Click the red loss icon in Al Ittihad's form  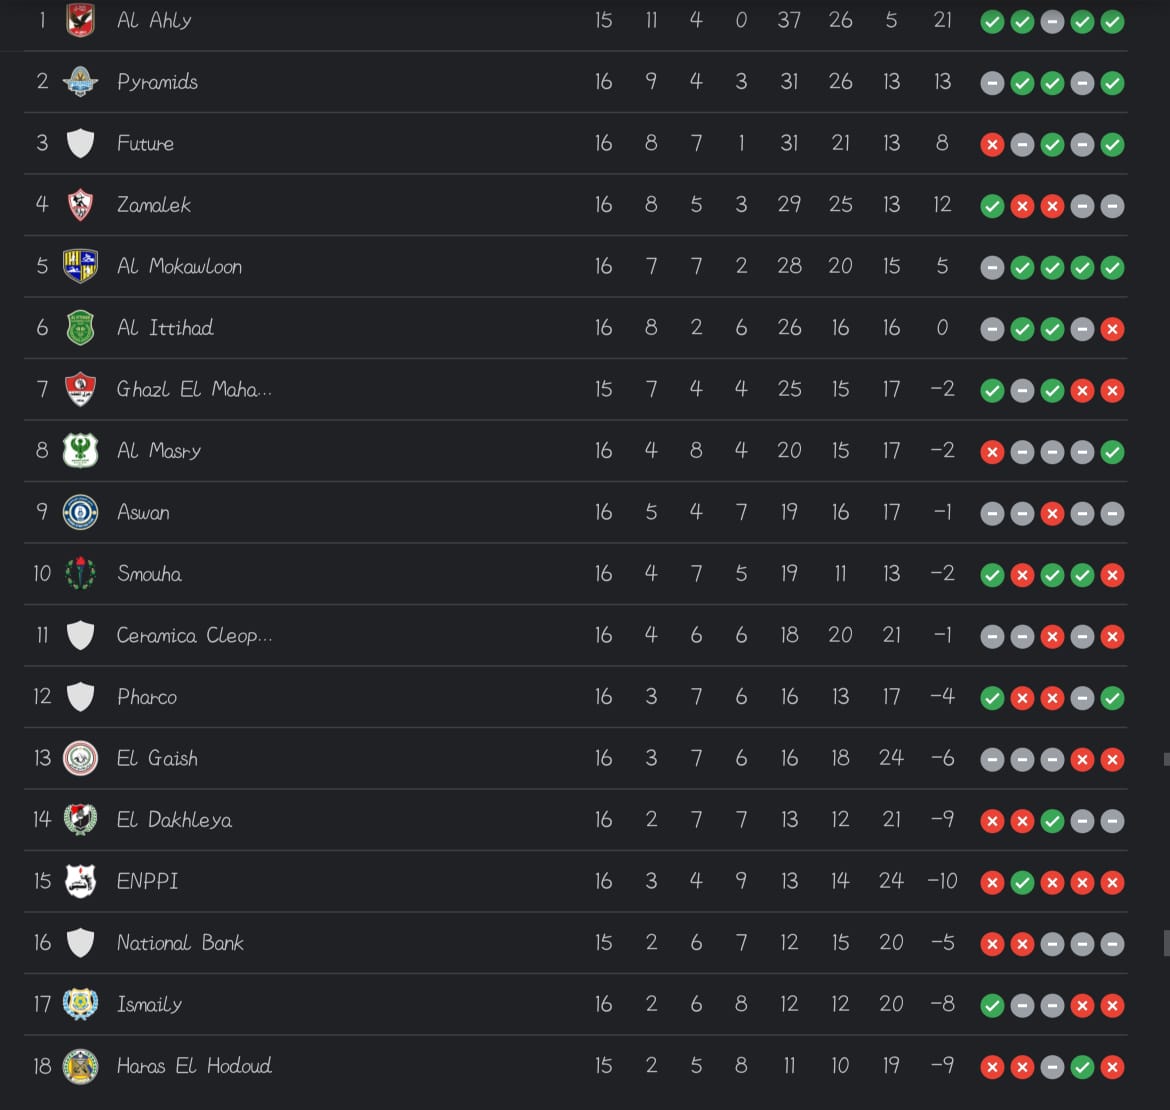click(x=1112, y=329)
